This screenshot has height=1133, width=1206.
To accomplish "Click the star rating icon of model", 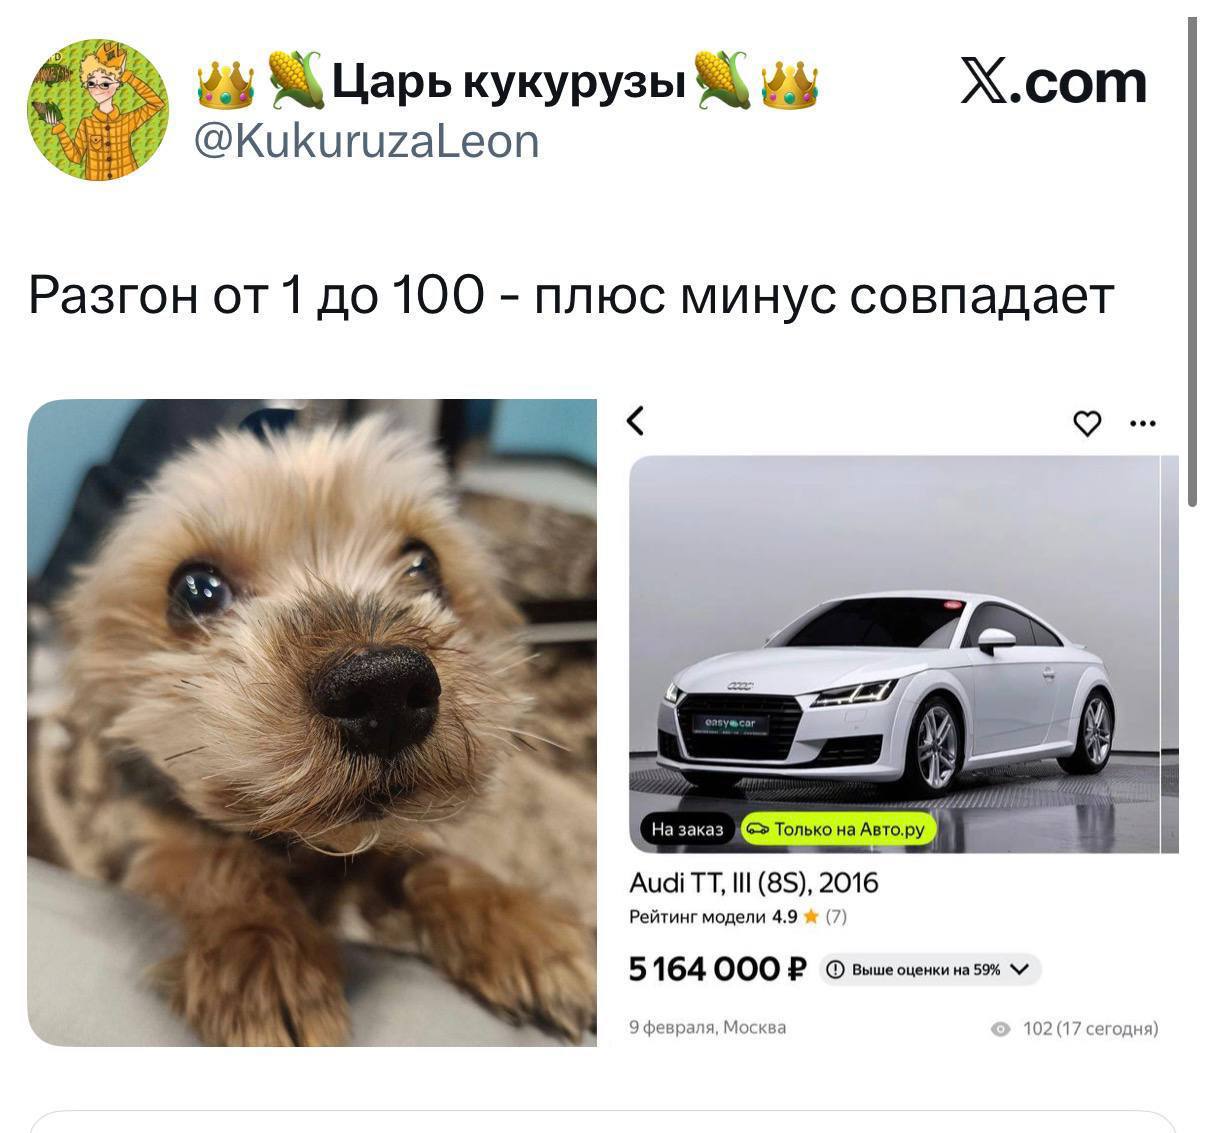I will (x=811, y=916).
